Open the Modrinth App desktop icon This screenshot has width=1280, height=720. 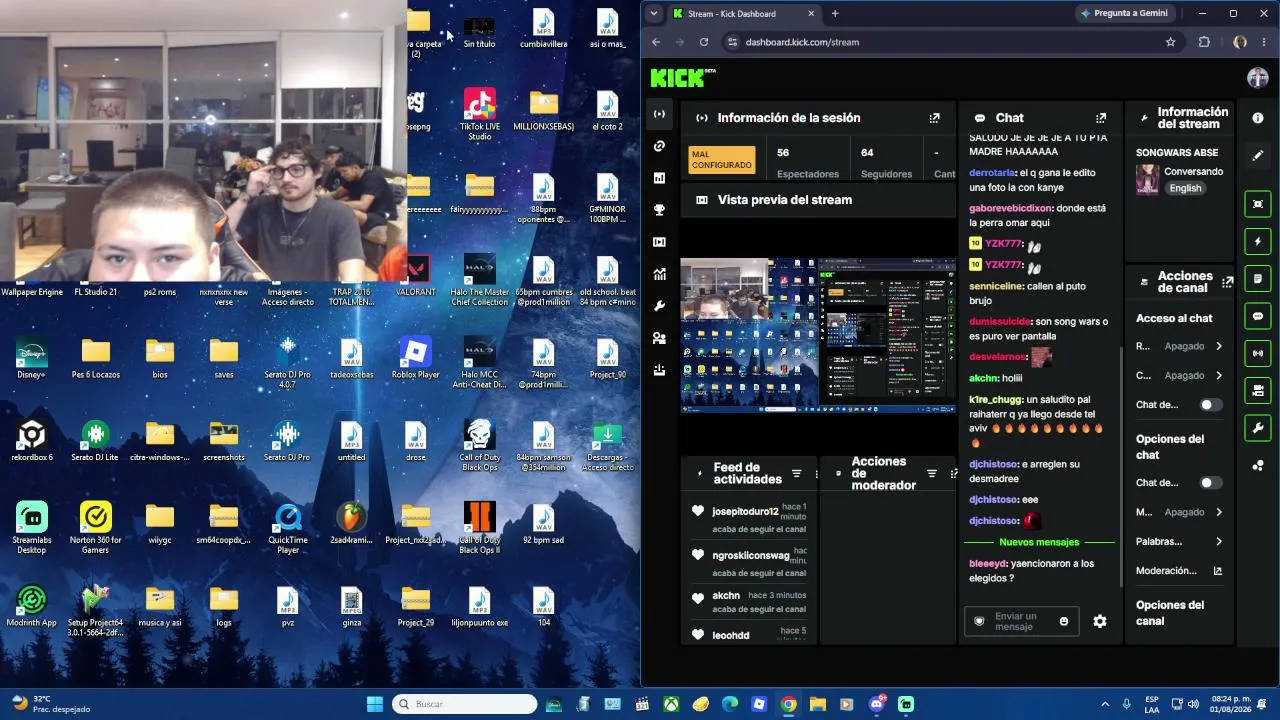[32, 605]
